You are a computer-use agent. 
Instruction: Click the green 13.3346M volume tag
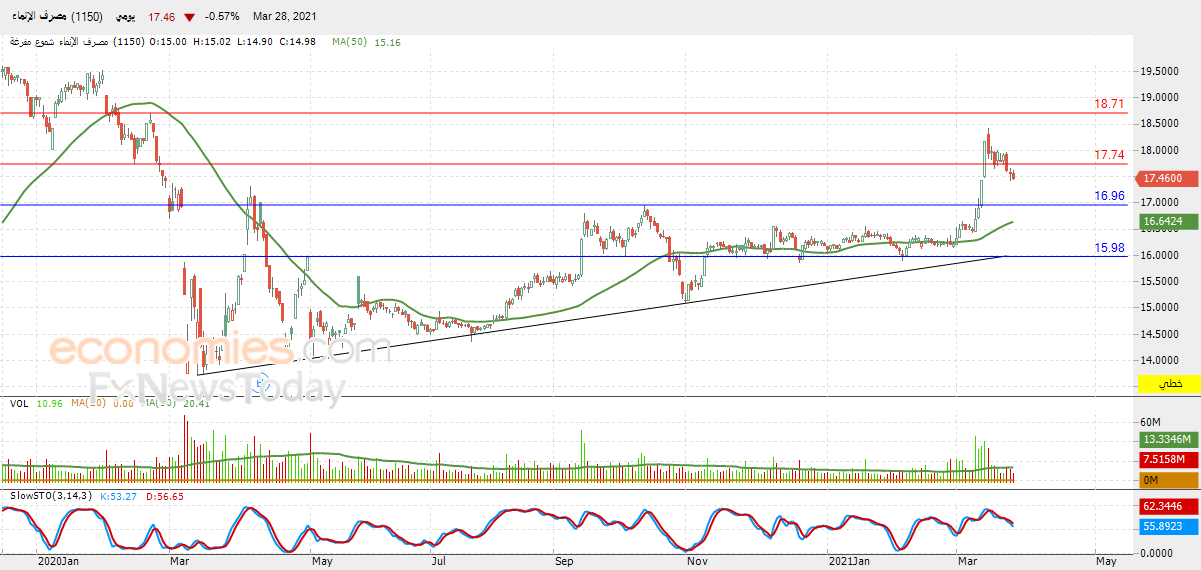(x=1169, y=439)
